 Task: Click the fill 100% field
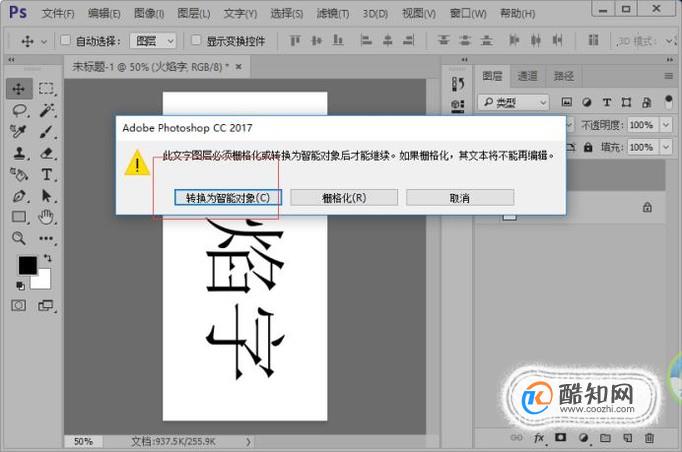(x=643, y=147)
